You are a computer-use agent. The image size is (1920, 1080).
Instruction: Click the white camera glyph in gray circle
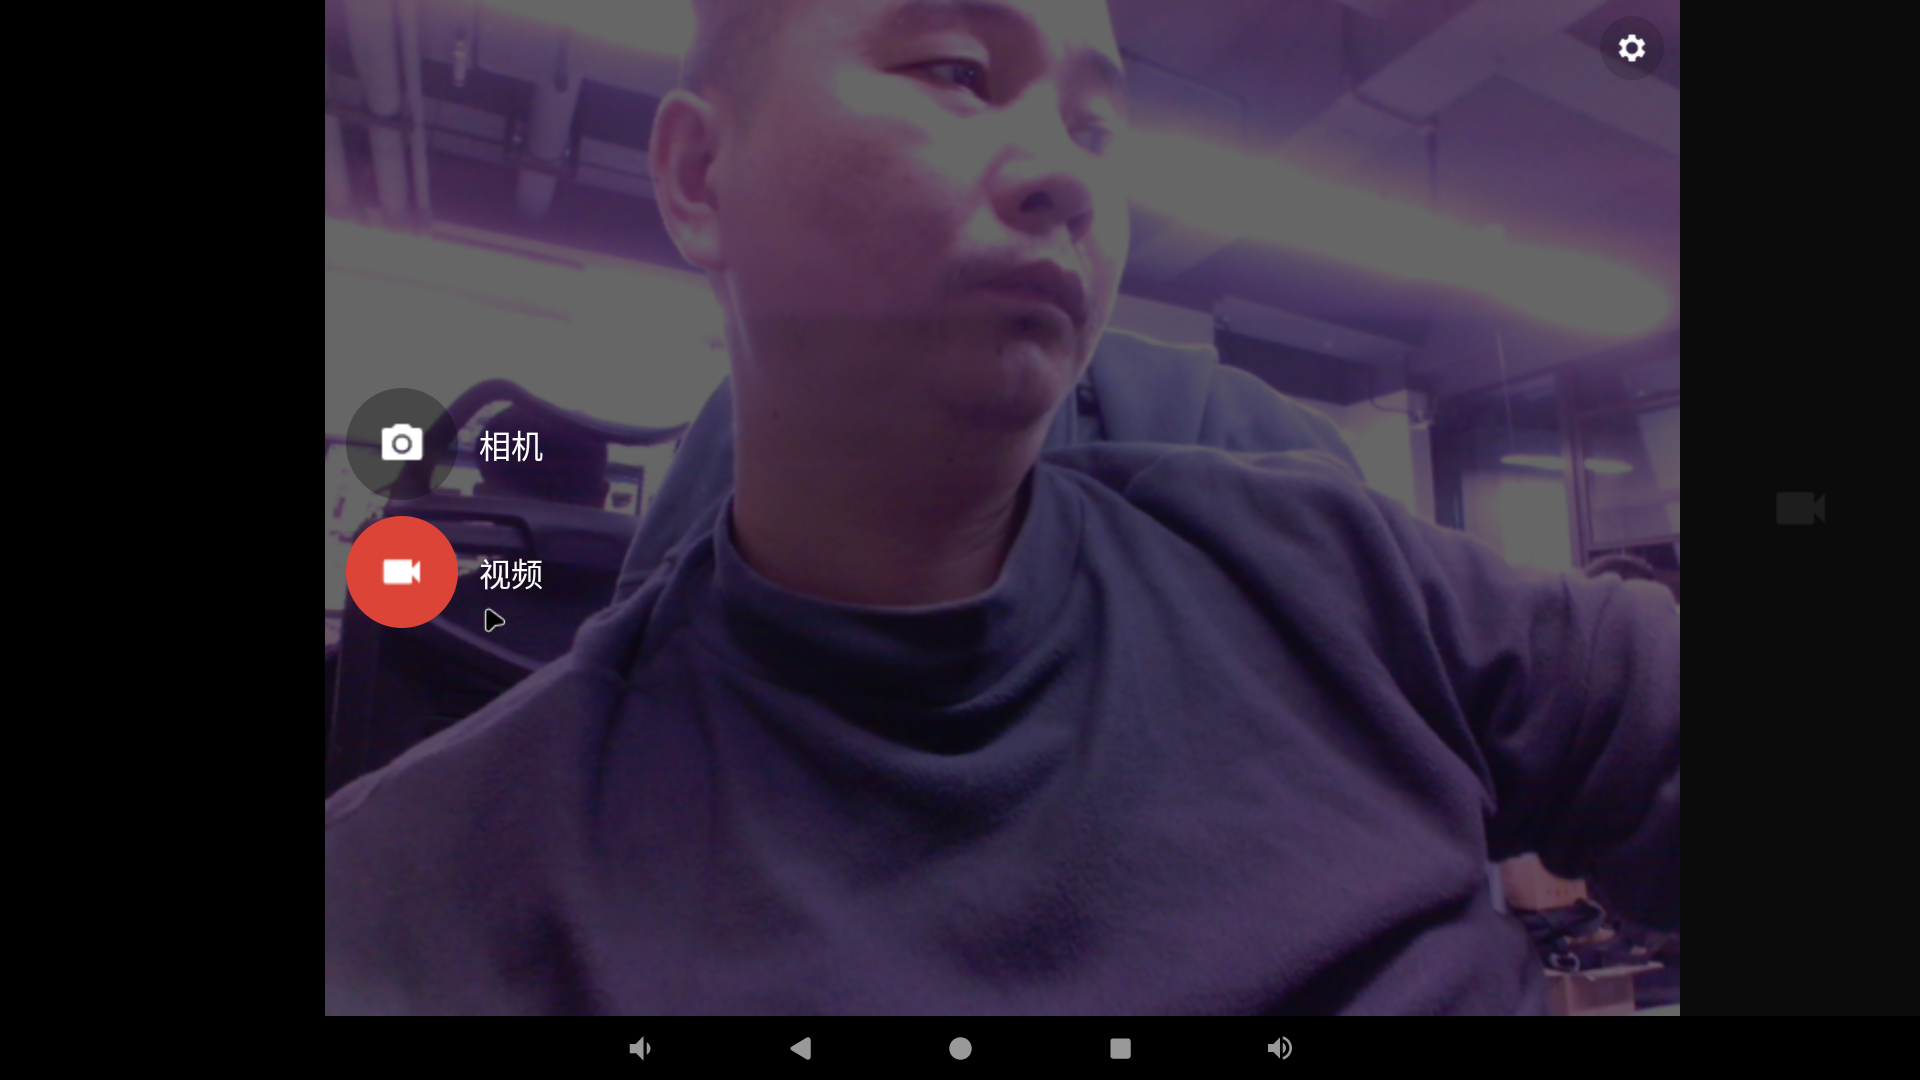(401, 443)
